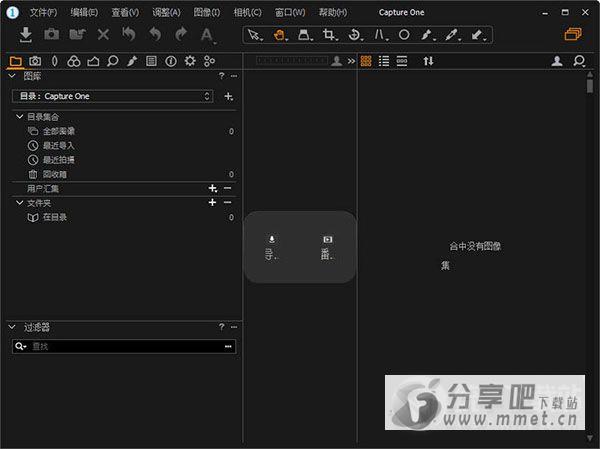600x449 pixels.
Task: Click the Undo arrow icon
Action: [155, 34]
